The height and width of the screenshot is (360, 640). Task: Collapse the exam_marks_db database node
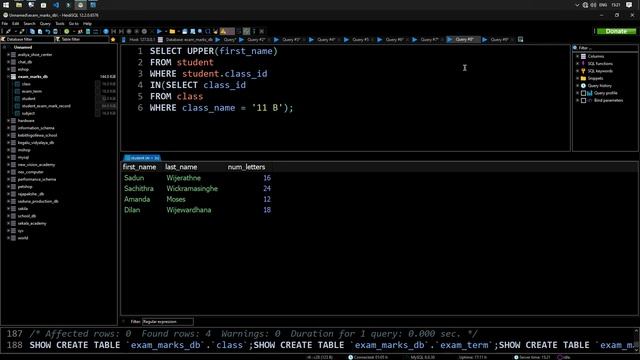click(8, 77)
